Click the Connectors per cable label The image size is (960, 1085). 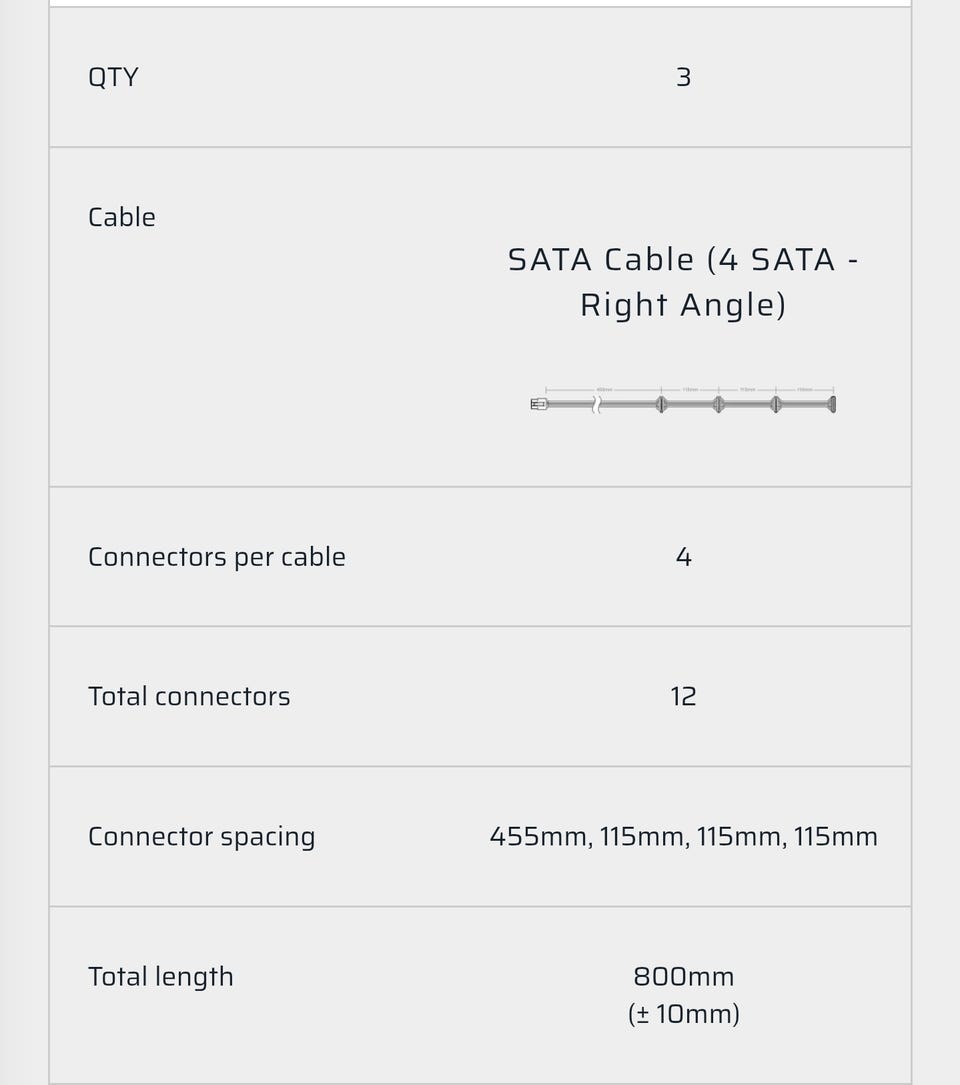coord(217,557)
